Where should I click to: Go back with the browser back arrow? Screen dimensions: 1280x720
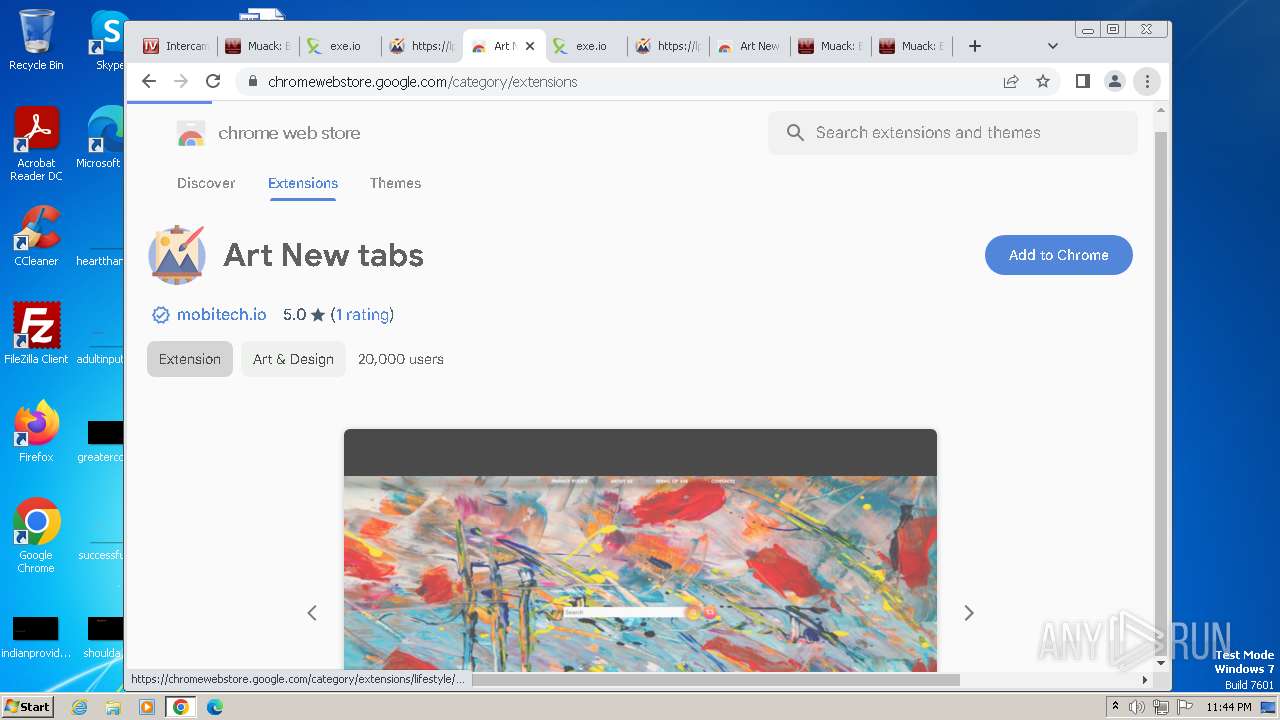pyautogui.click(x=149, y=81)
